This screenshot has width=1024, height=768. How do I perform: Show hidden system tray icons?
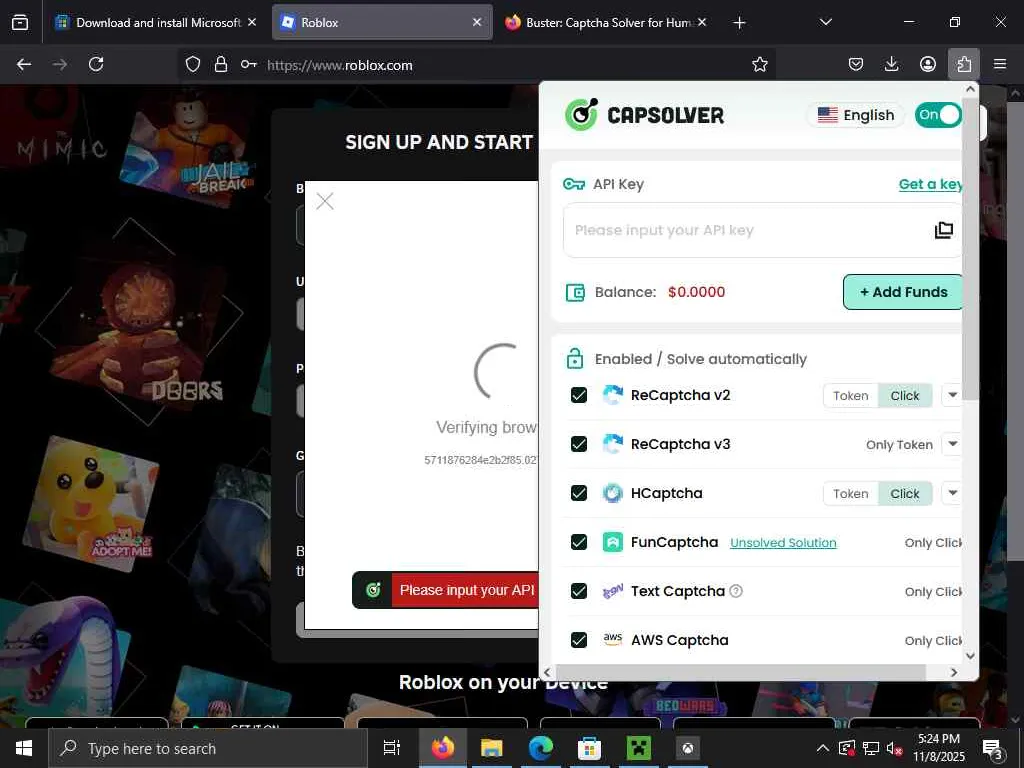coord(823,748)
